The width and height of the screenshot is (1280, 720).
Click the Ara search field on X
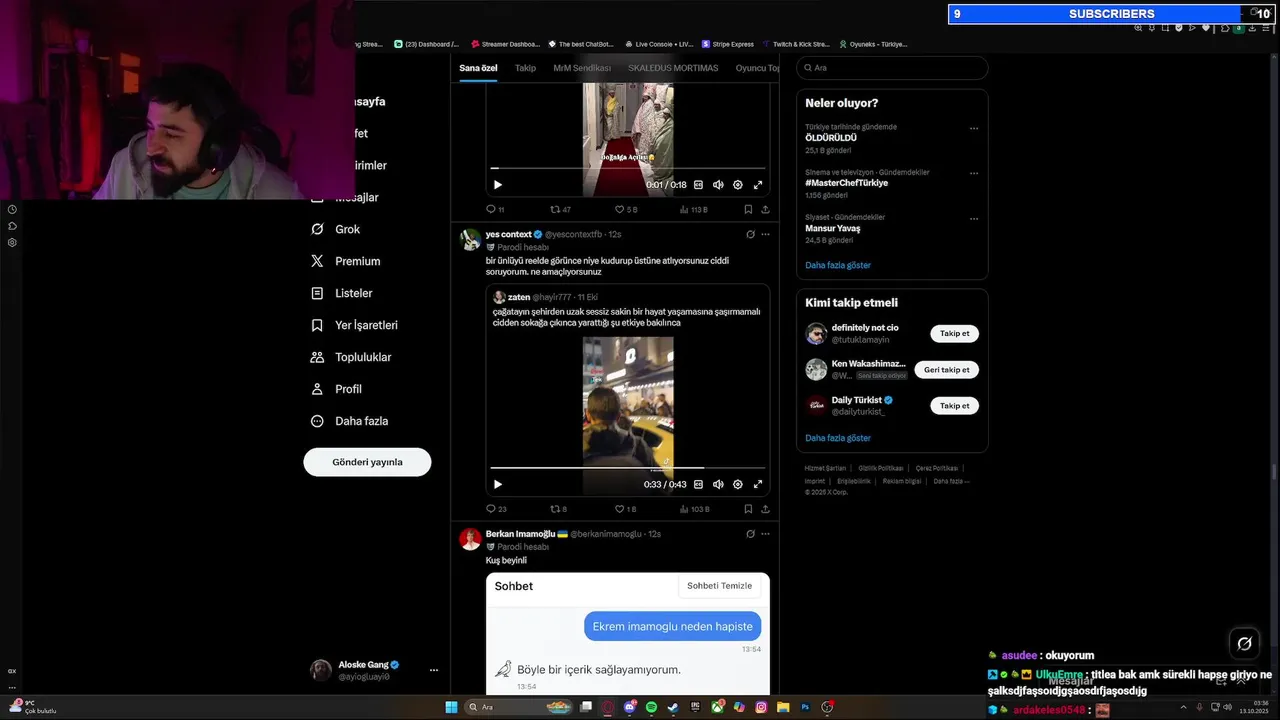[x=892, y=68]
